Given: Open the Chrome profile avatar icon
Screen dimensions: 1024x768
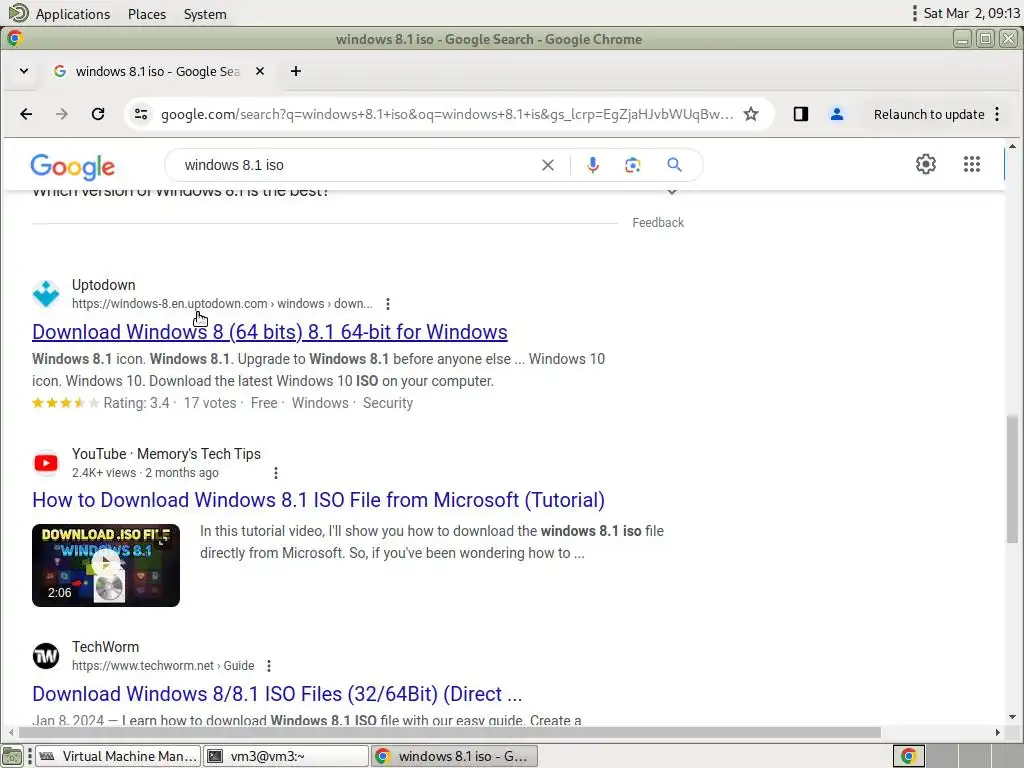Looking at the screenshot, I should click(837, 114).
